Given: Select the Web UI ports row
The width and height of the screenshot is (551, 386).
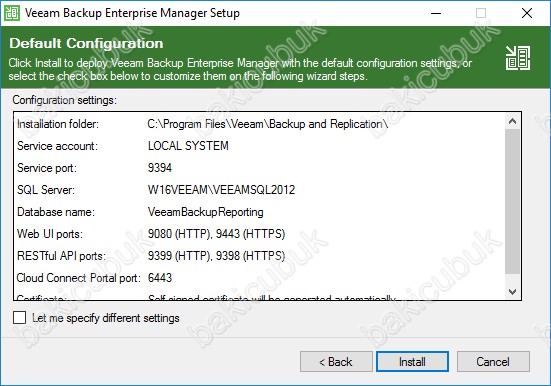Looking at the screenshot, I should 260,234.
